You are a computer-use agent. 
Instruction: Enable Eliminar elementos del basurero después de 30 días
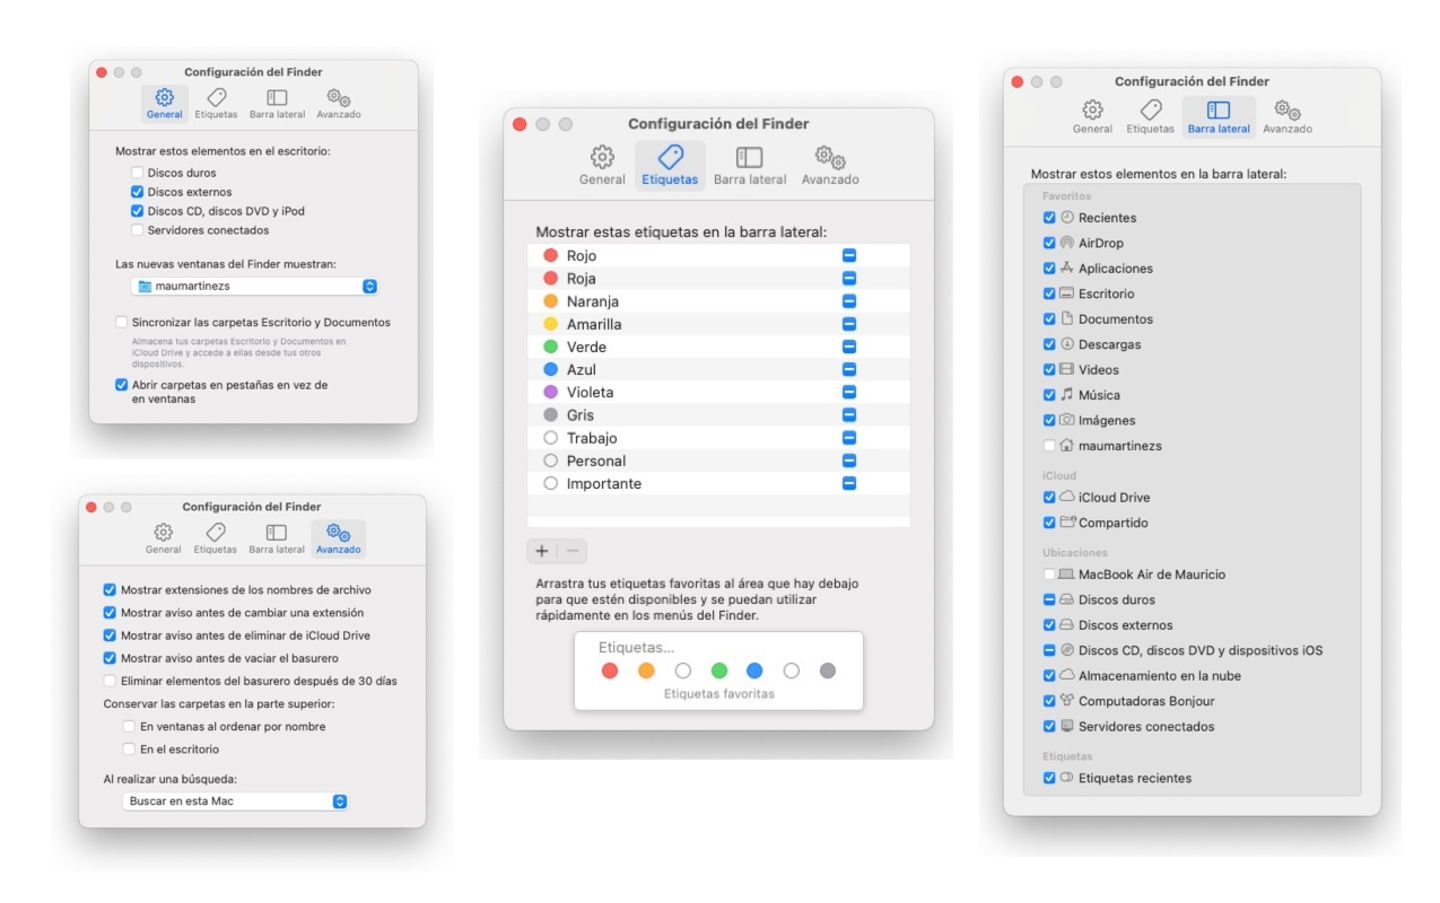[x=110, y=680]
